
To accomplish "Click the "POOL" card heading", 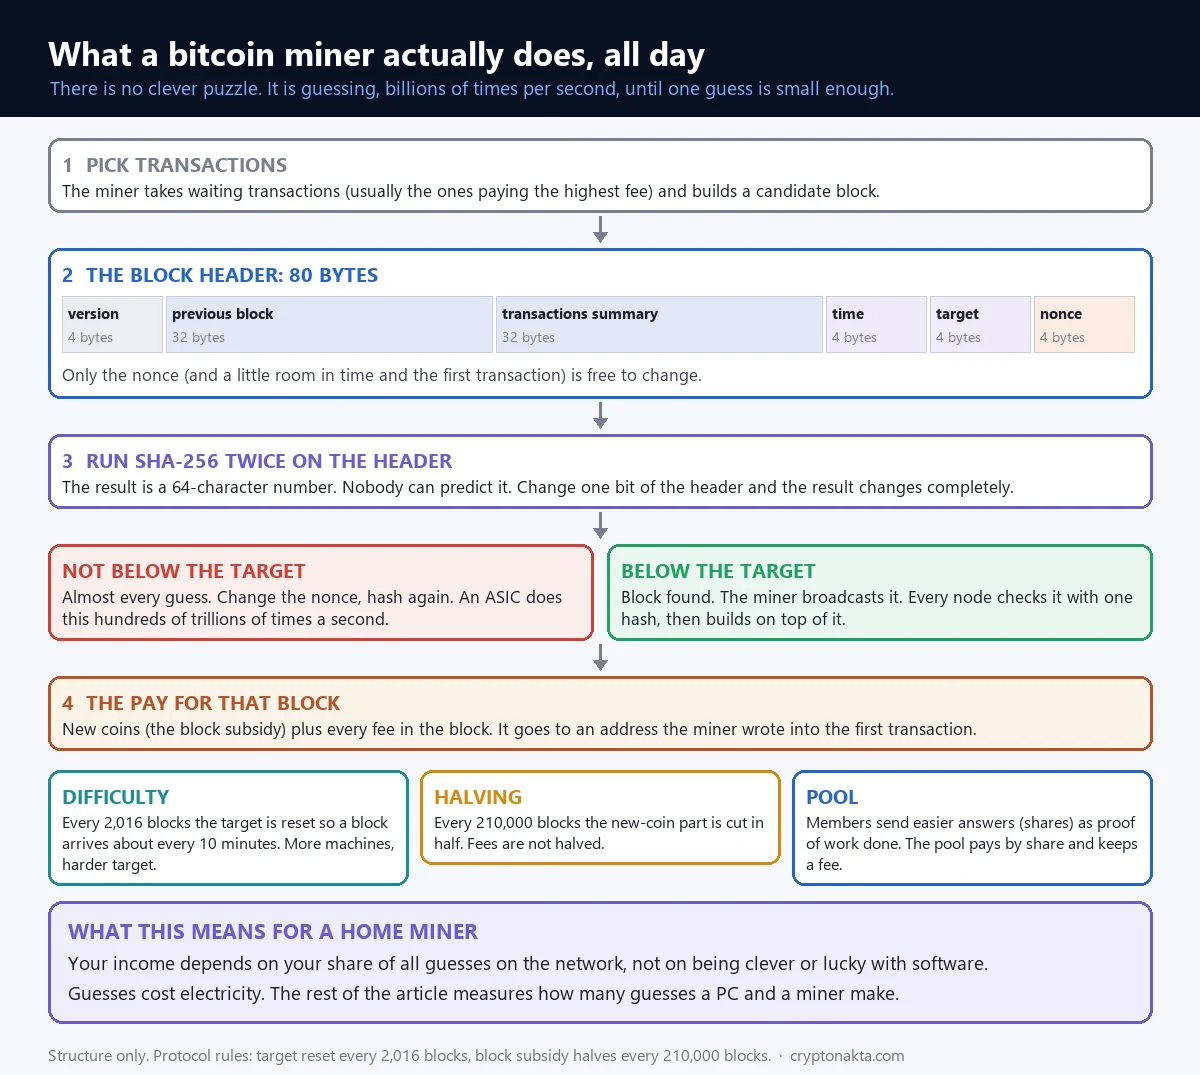I will (832, 797).
